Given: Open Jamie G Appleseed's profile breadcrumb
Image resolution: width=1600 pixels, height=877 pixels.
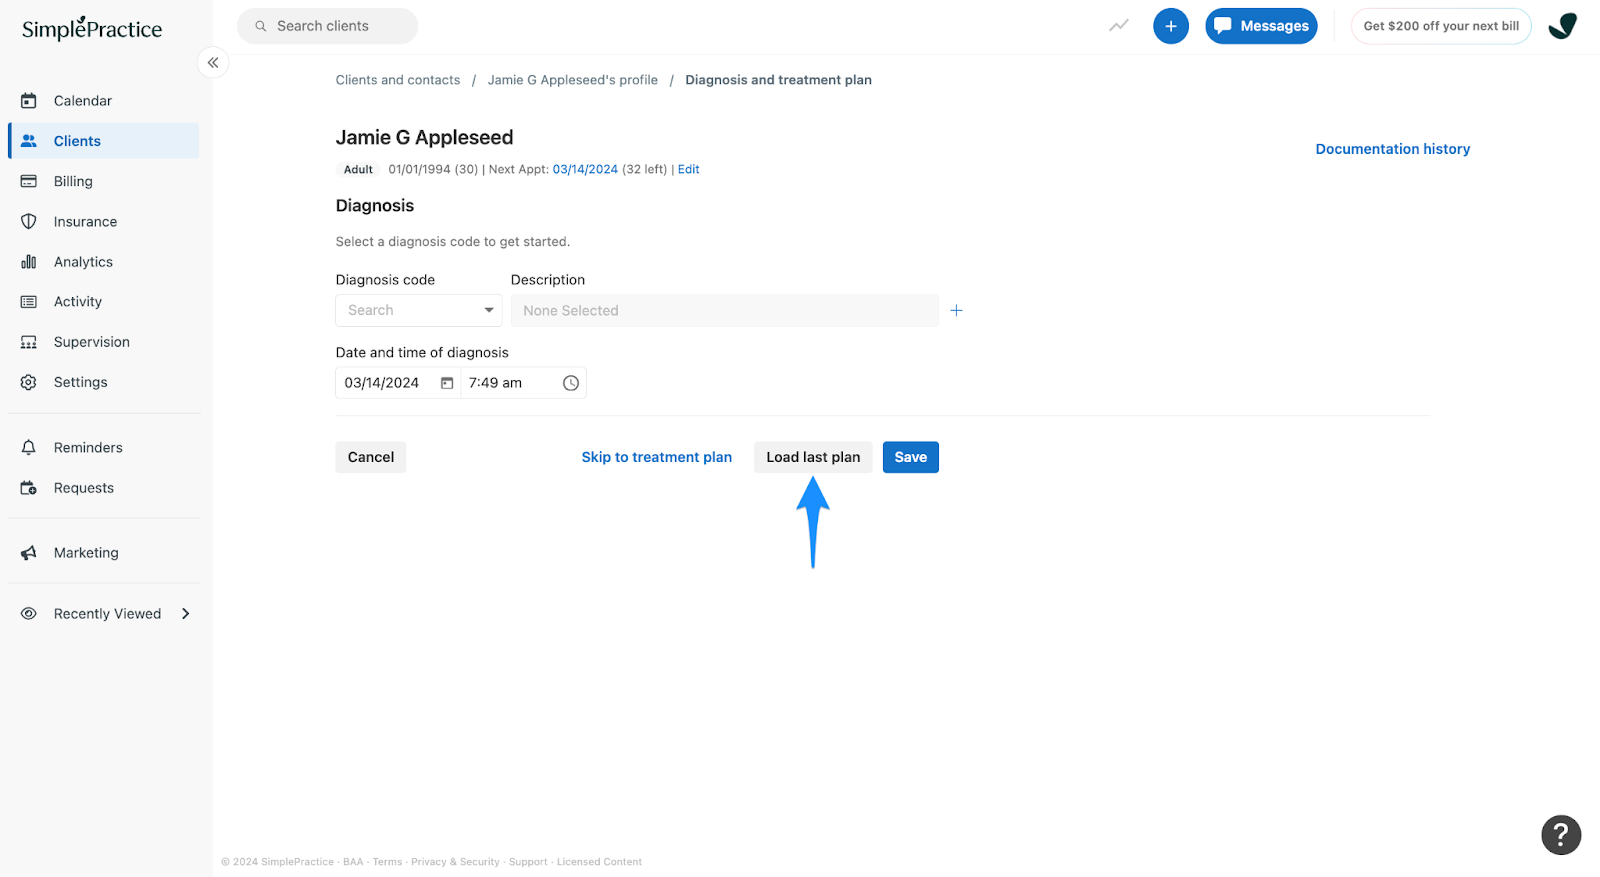Looking at the screenshot, I should tap(573, 80).
